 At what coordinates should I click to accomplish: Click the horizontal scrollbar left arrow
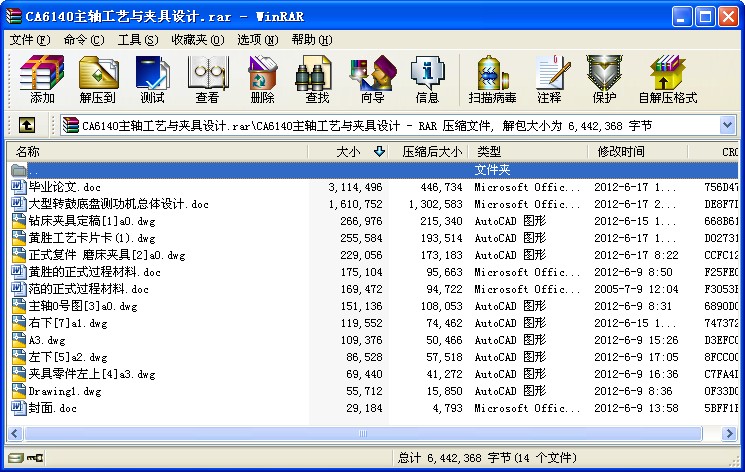pyautogui.click(x=15, y=433)
